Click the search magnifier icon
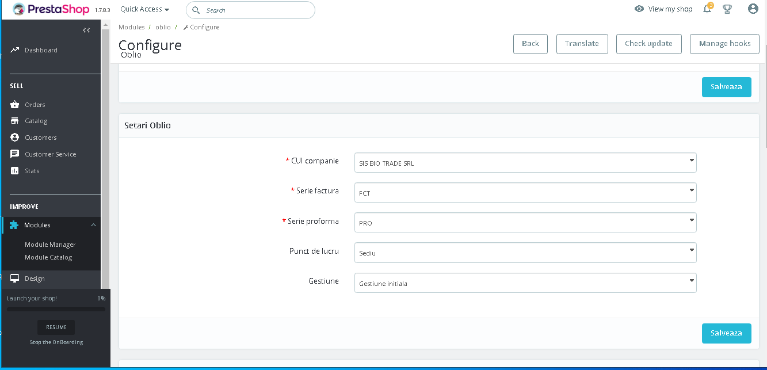767x370 pixels. pos(196,10)
